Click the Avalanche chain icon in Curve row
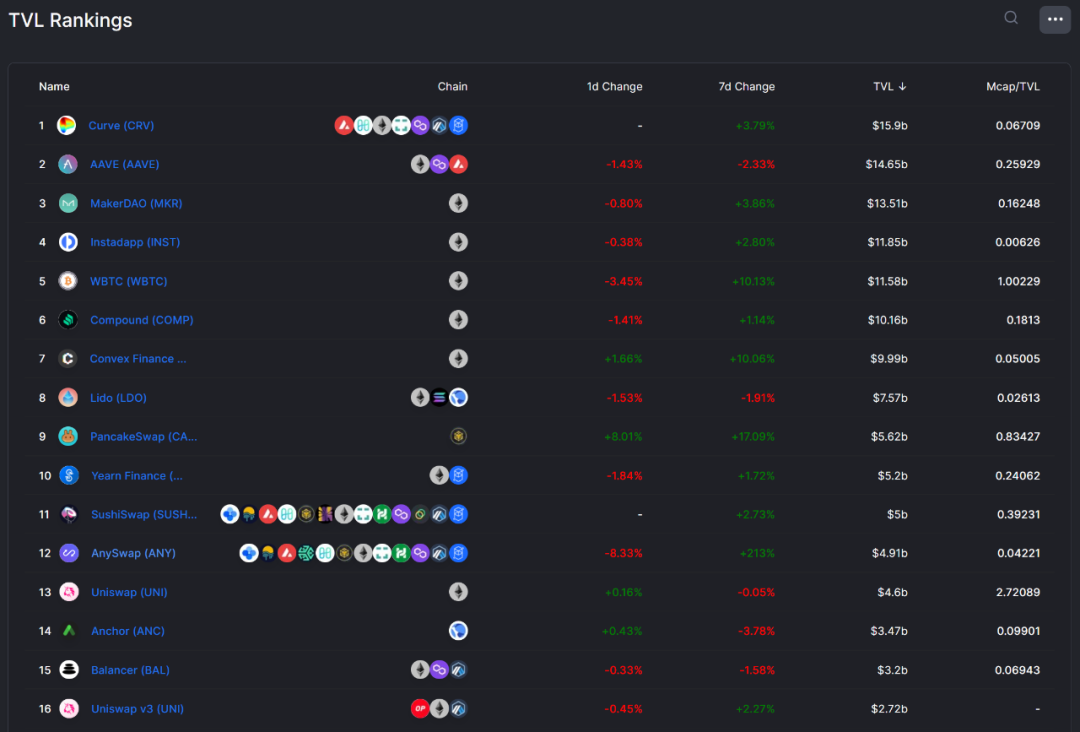 point(344,125)
